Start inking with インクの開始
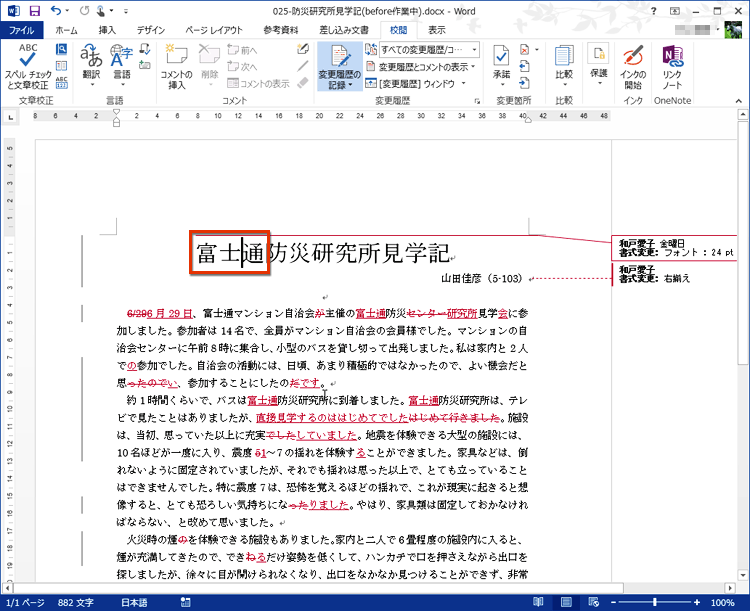Image resolution: width=750 pixels, height=611 pixels. coord(633,66)
